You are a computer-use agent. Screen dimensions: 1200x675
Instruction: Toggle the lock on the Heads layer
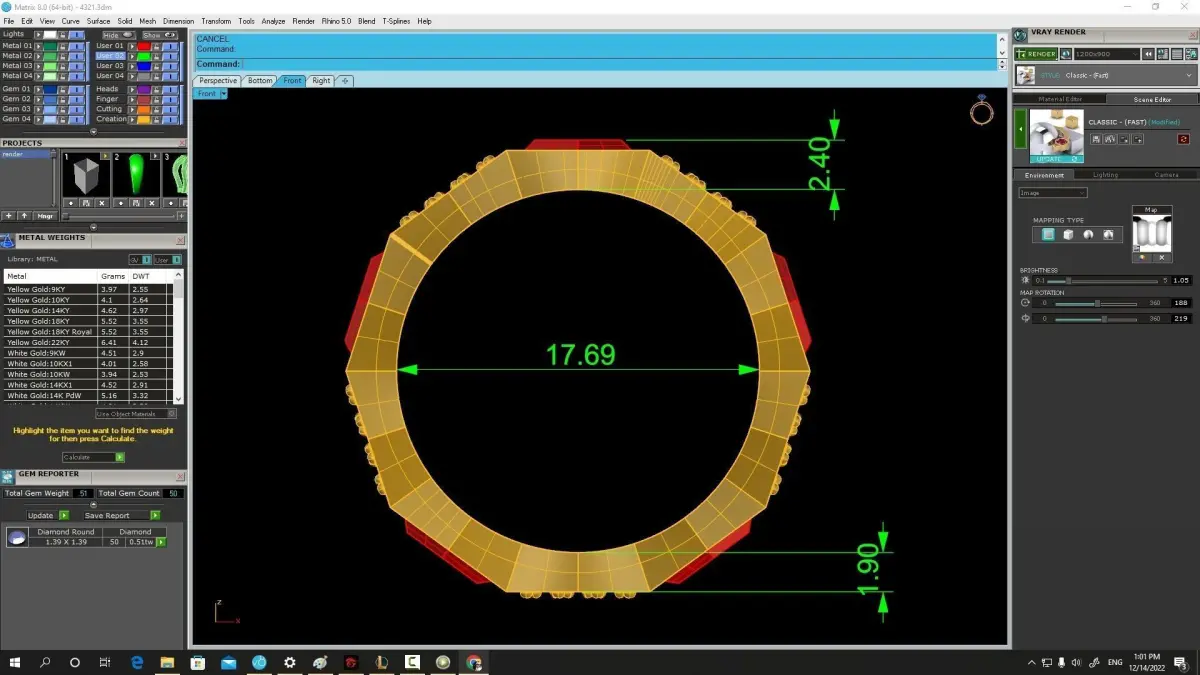pos(156,89)
